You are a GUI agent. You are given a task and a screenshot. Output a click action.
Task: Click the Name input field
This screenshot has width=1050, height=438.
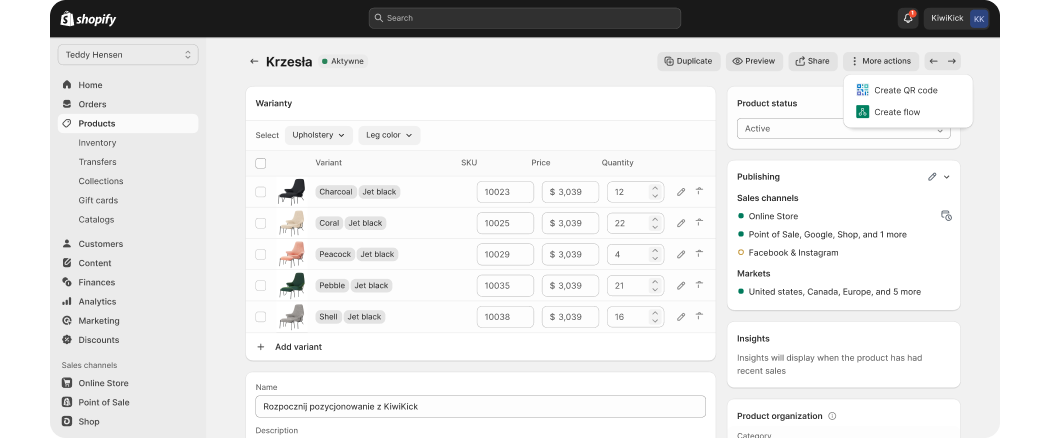(480, 407)
